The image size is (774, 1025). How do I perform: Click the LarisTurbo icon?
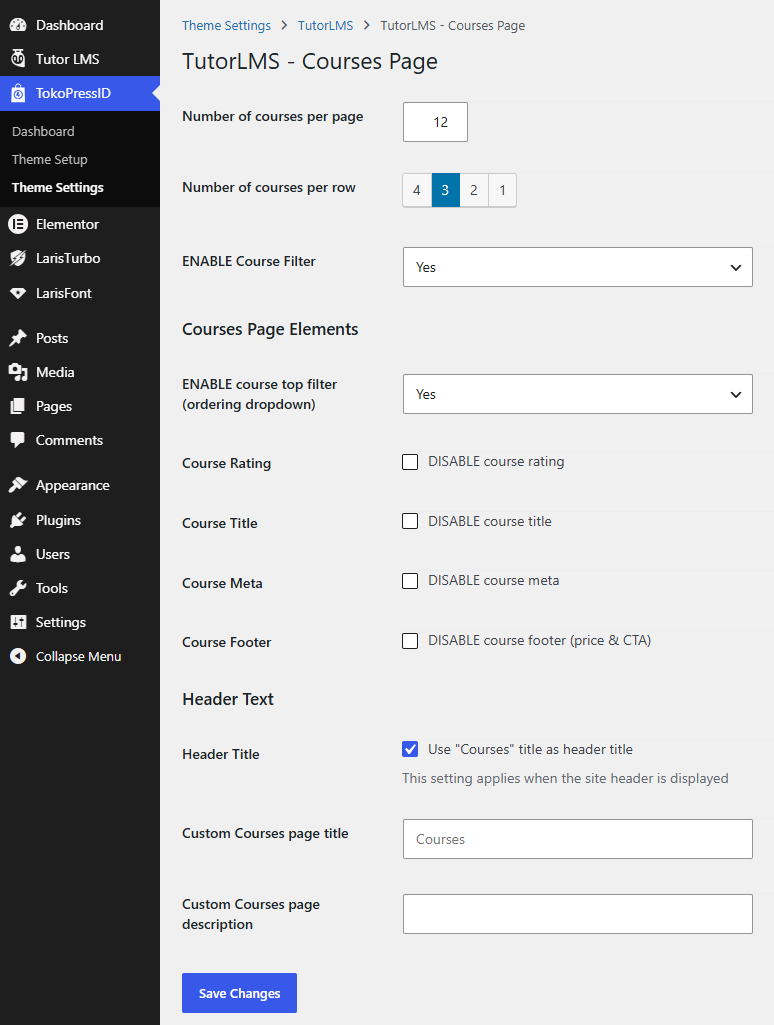coord(18,258)
